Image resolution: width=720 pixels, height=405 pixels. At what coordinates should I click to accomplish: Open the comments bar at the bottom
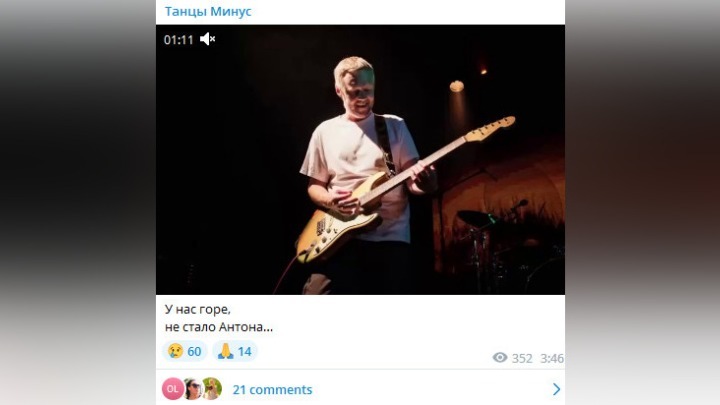[360, 389]
